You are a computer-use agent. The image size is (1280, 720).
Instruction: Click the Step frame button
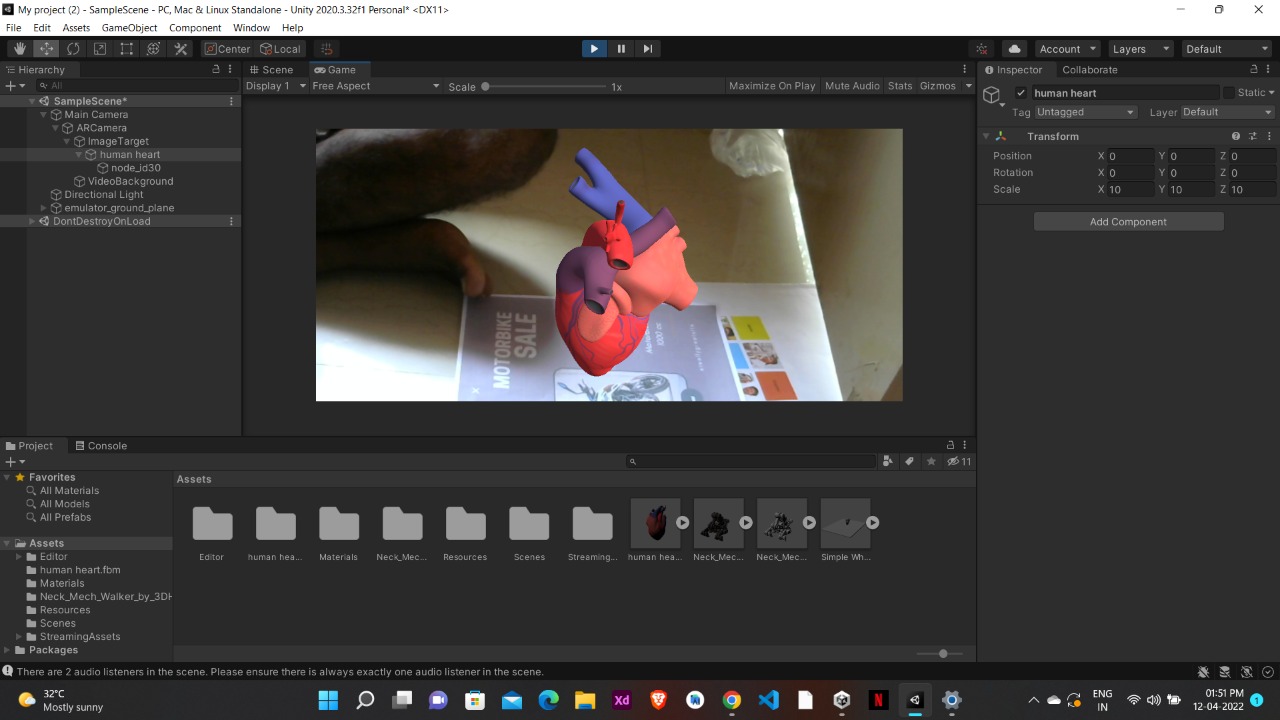[x=648, y=49]
